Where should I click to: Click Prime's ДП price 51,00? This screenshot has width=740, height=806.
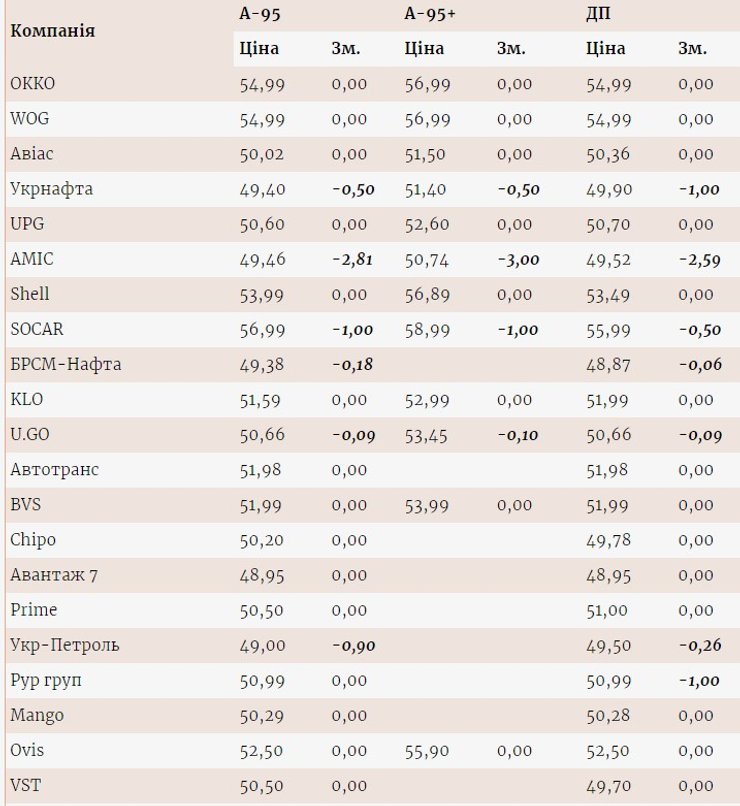(609, 610)
